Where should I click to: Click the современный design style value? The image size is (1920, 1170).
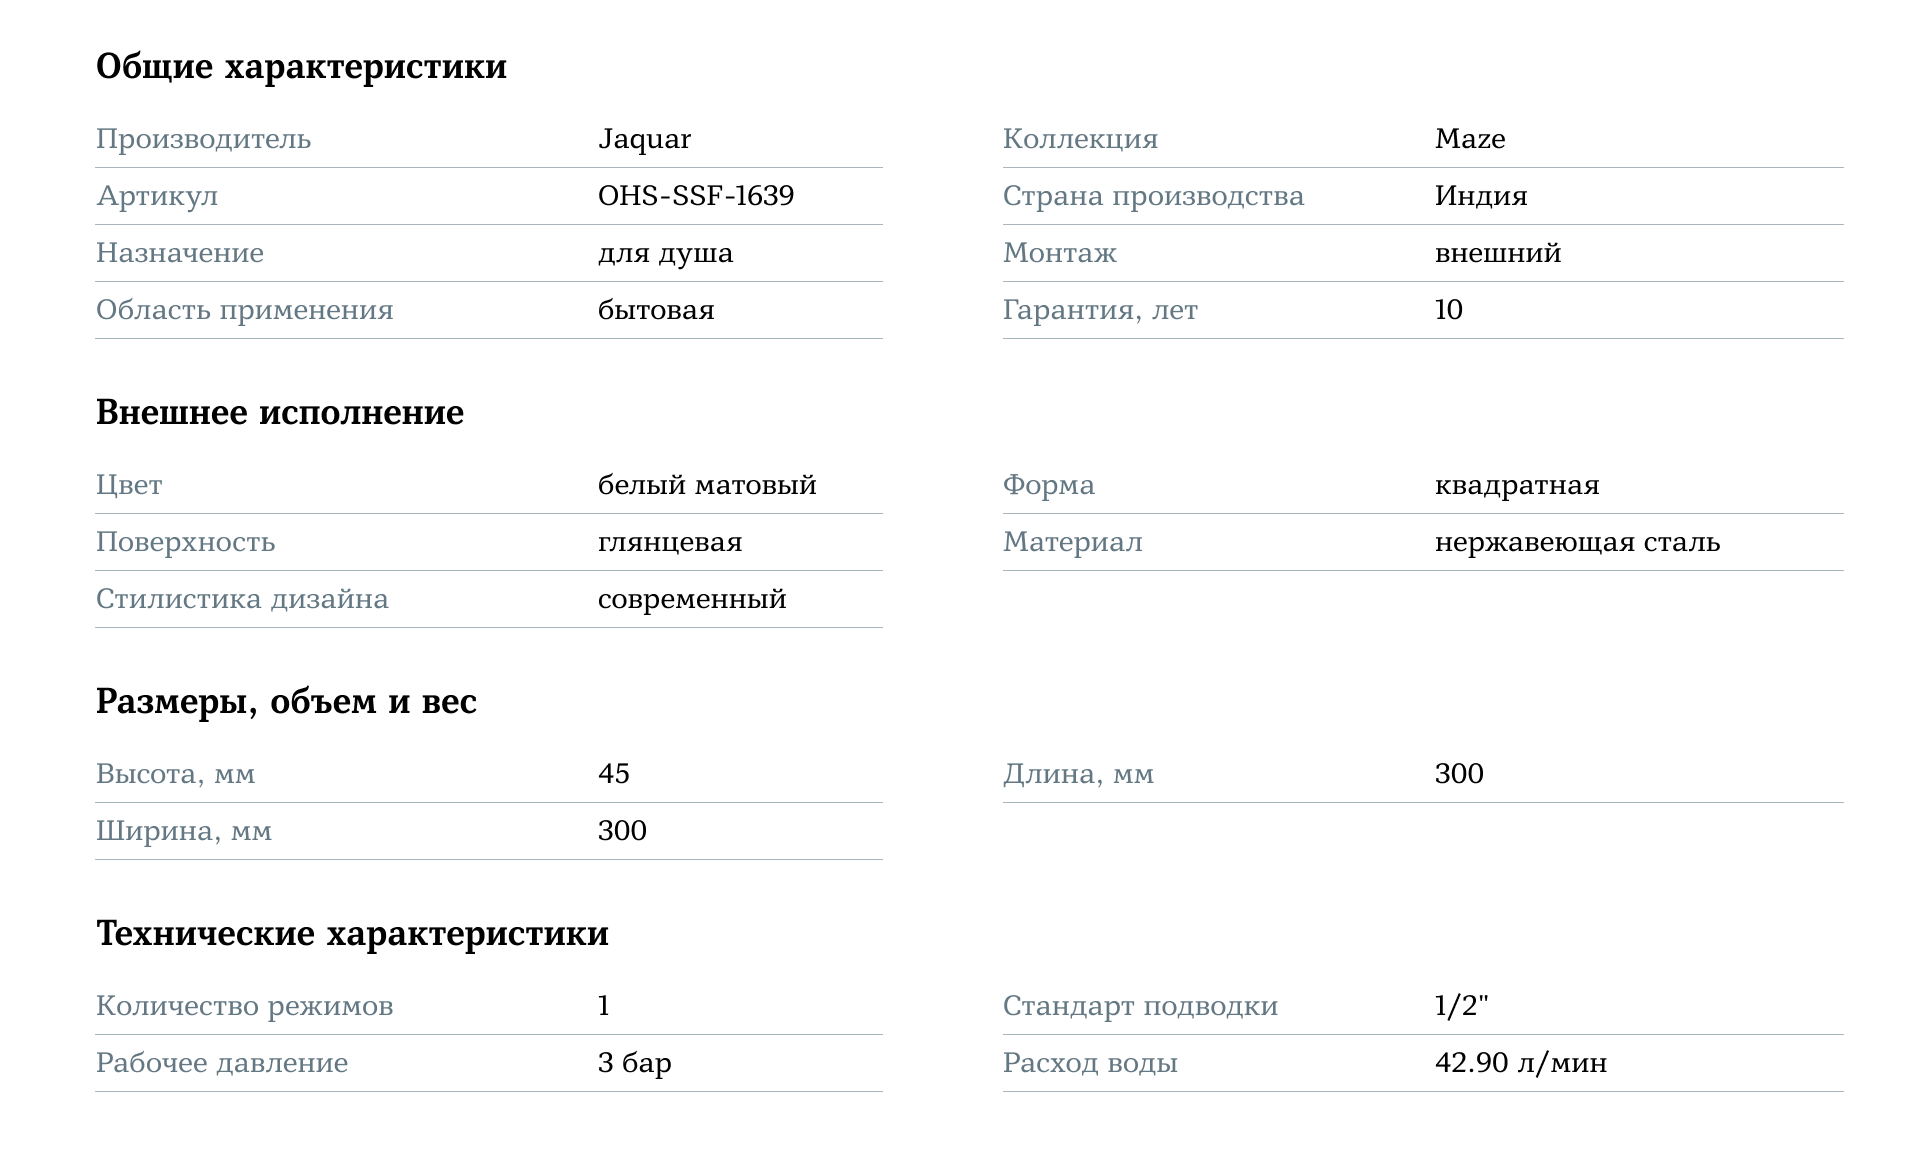tap(691, 600)
